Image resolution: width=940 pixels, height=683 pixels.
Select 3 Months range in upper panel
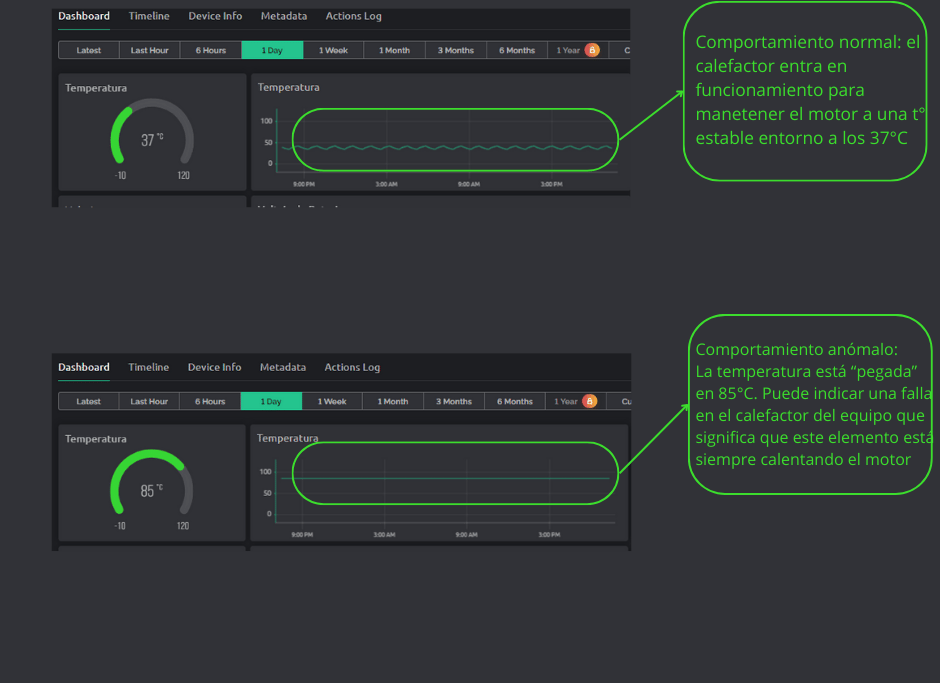pos(456,50)
